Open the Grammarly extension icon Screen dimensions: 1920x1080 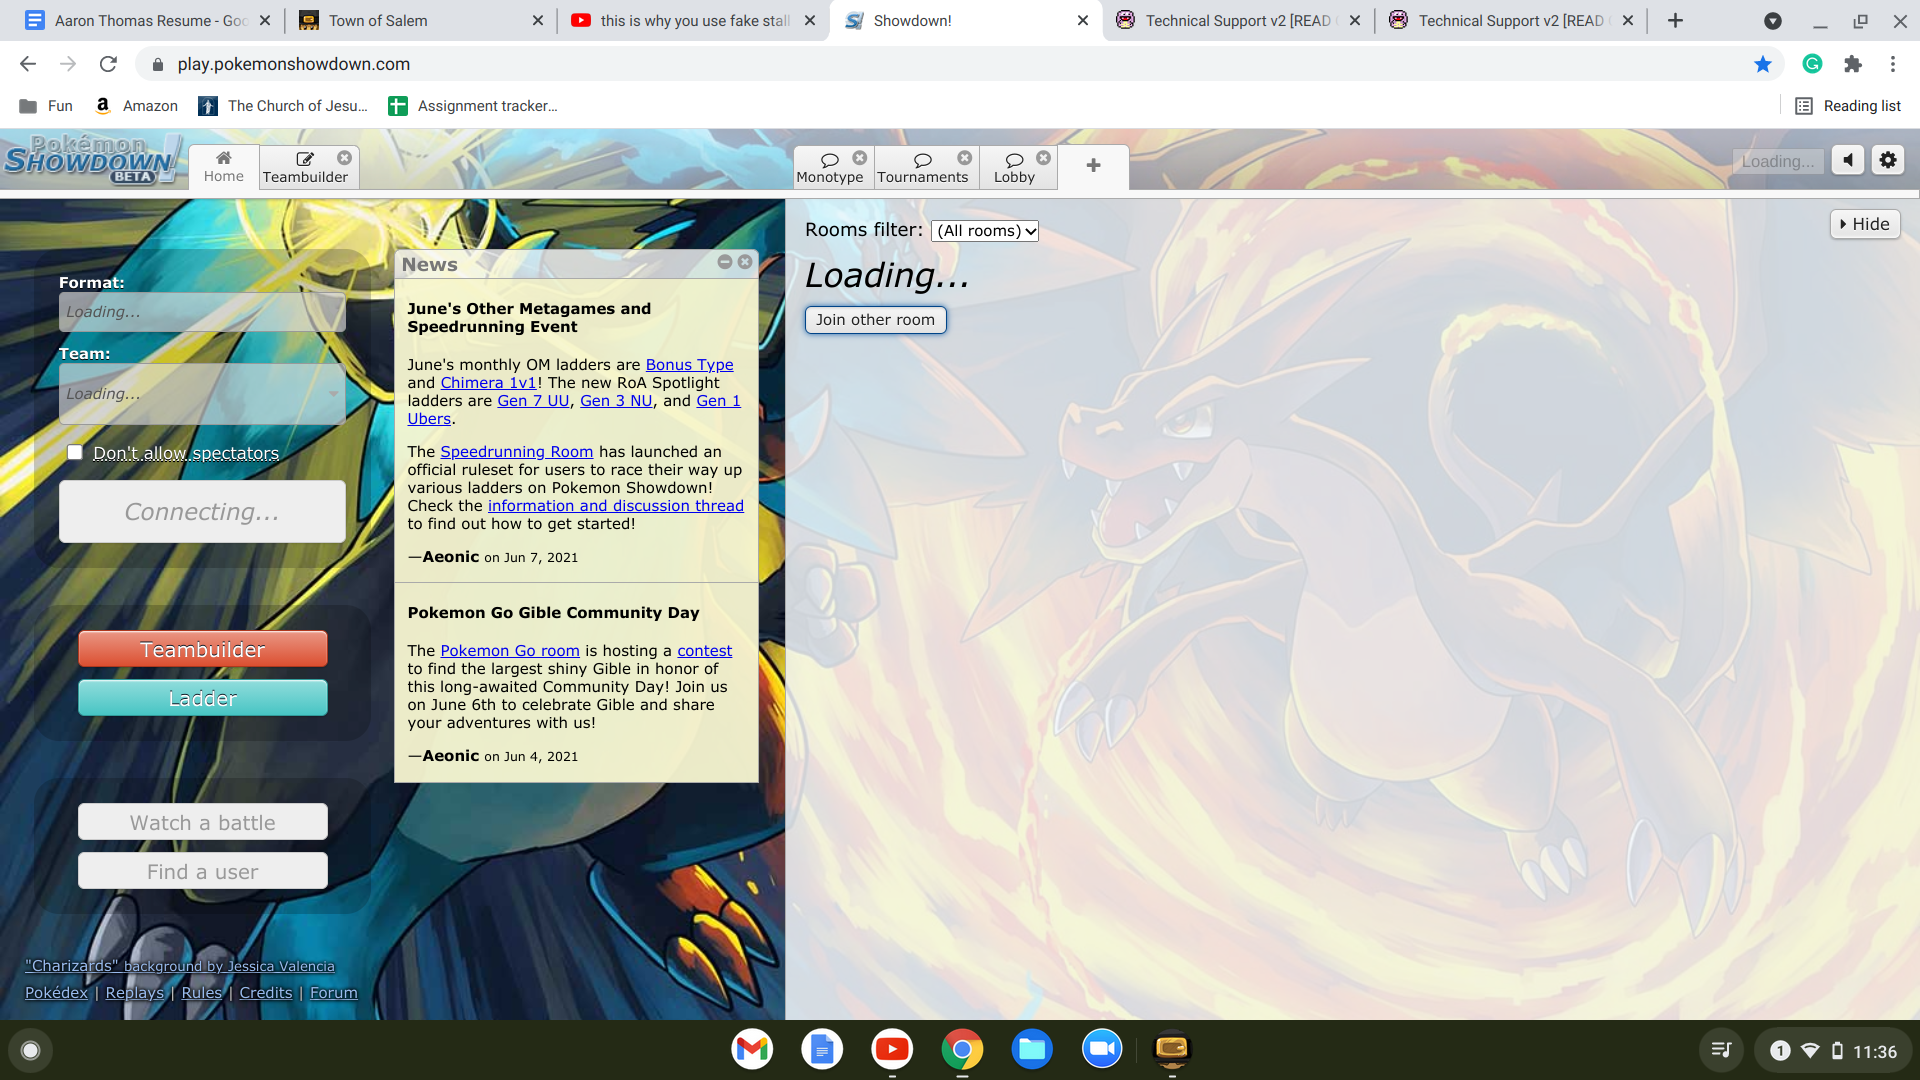click(x=1812, y=64)
